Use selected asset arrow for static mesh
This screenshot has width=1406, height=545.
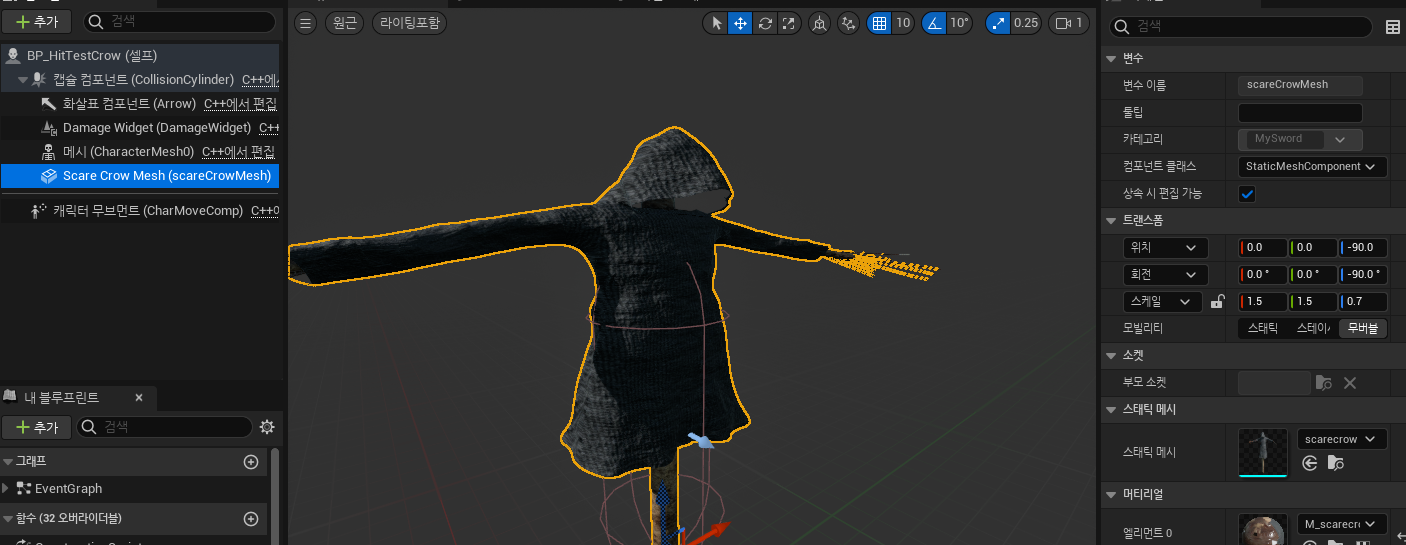pyautogui.click(x=1310, y=463)
